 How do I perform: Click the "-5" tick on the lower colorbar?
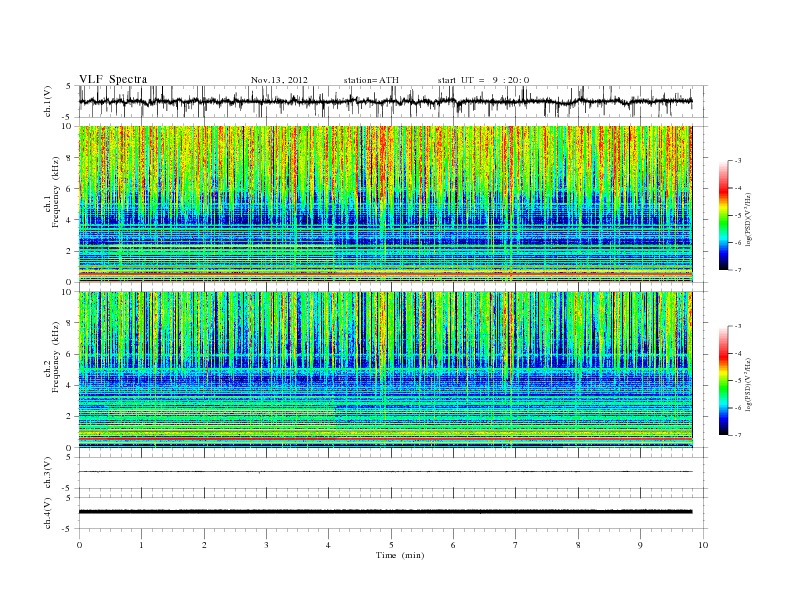pos(737,381)
